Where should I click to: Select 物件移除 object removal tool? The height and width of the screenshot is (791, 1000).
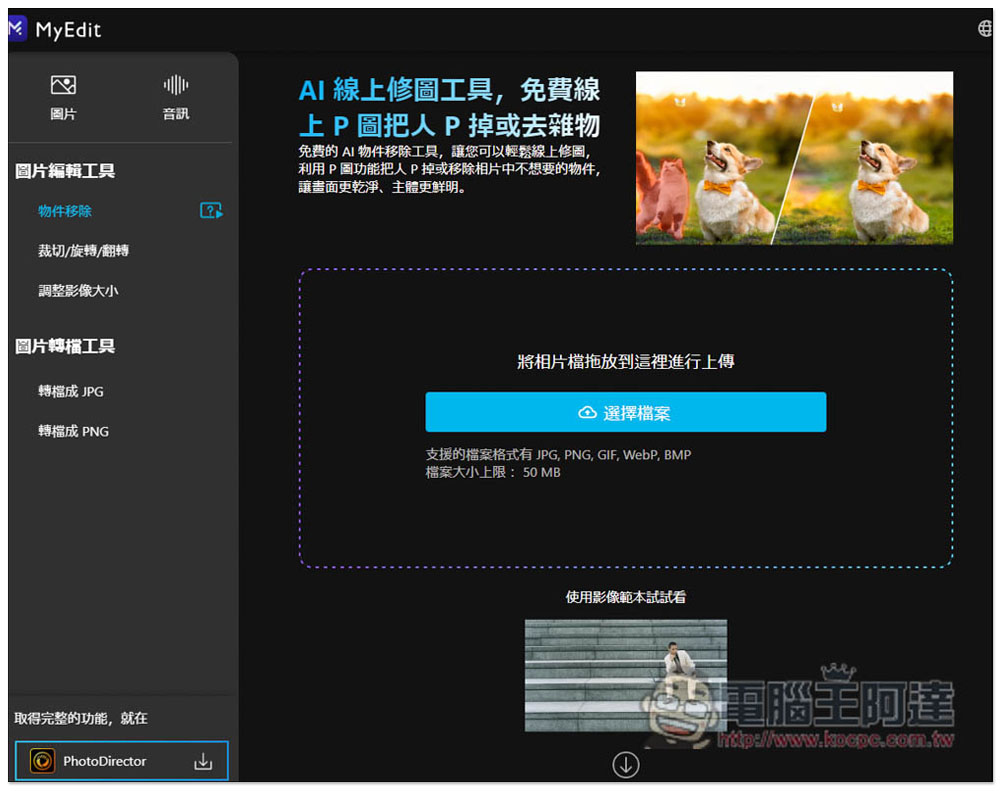click(64, 211)
